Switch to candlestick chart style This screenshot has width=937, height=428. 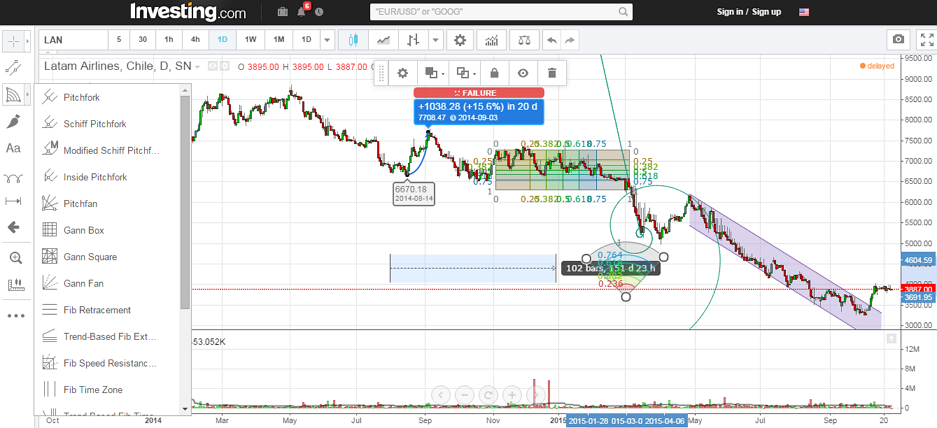click(353, 40)
